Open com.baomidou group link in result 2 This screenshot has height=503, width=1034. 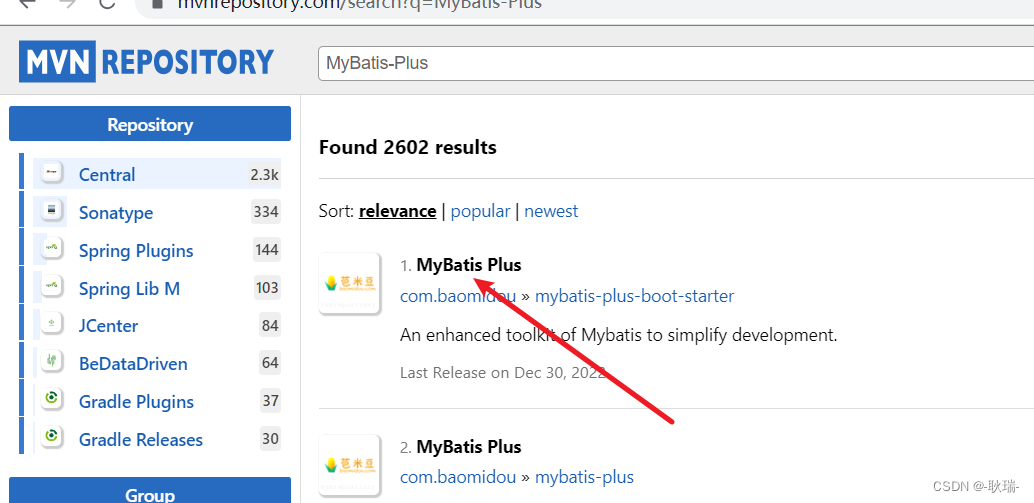point(458,477)
